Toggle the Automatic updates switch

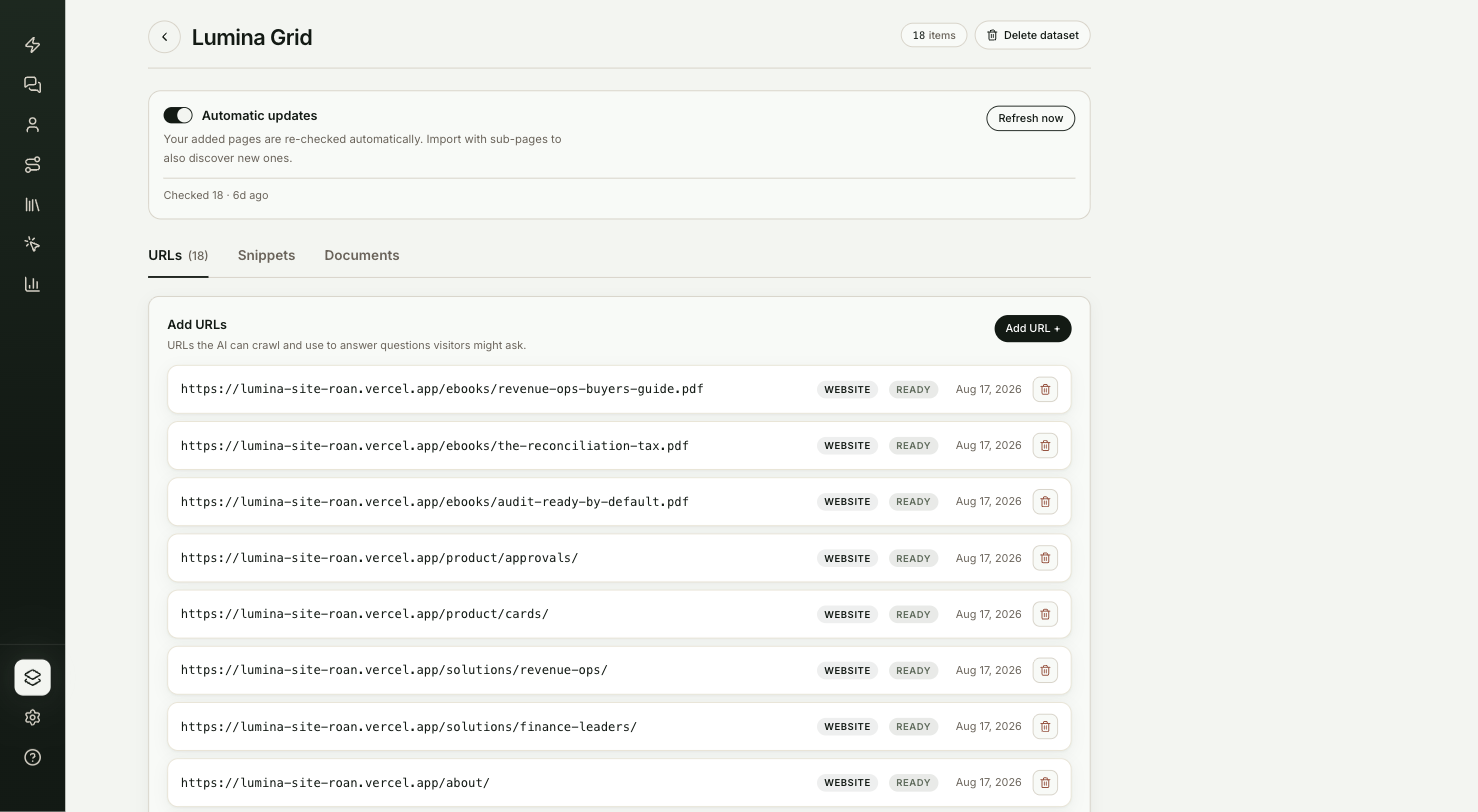tap(178, 115)
